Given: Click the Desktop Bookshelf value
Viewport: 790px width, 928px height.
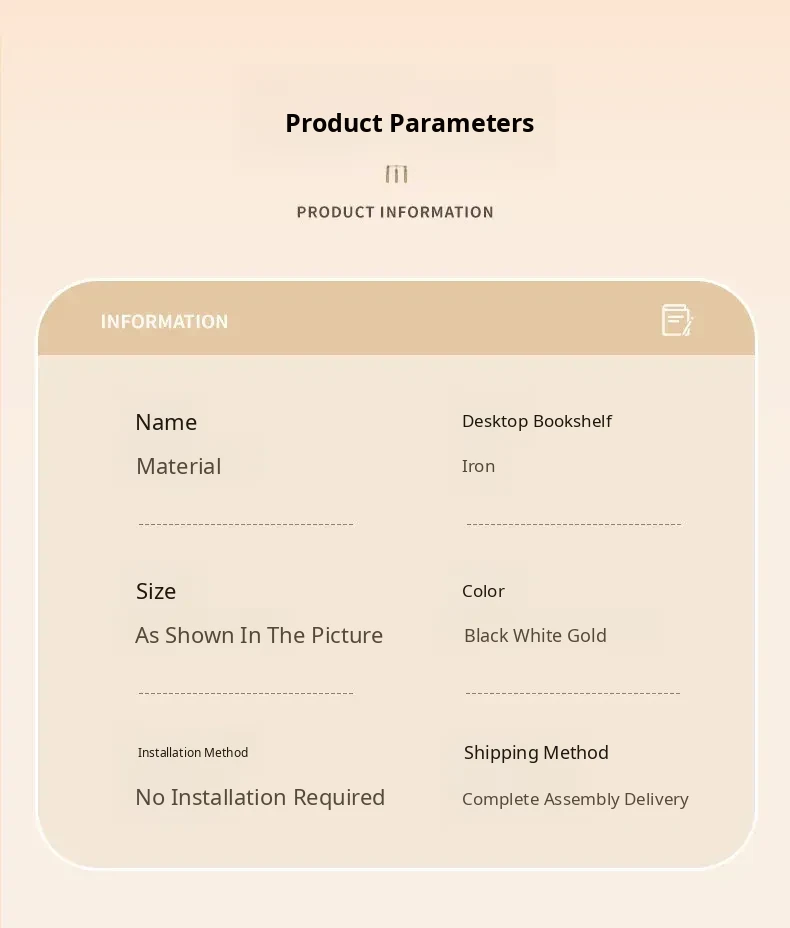Looking at the screenshot, I should 536,421.
